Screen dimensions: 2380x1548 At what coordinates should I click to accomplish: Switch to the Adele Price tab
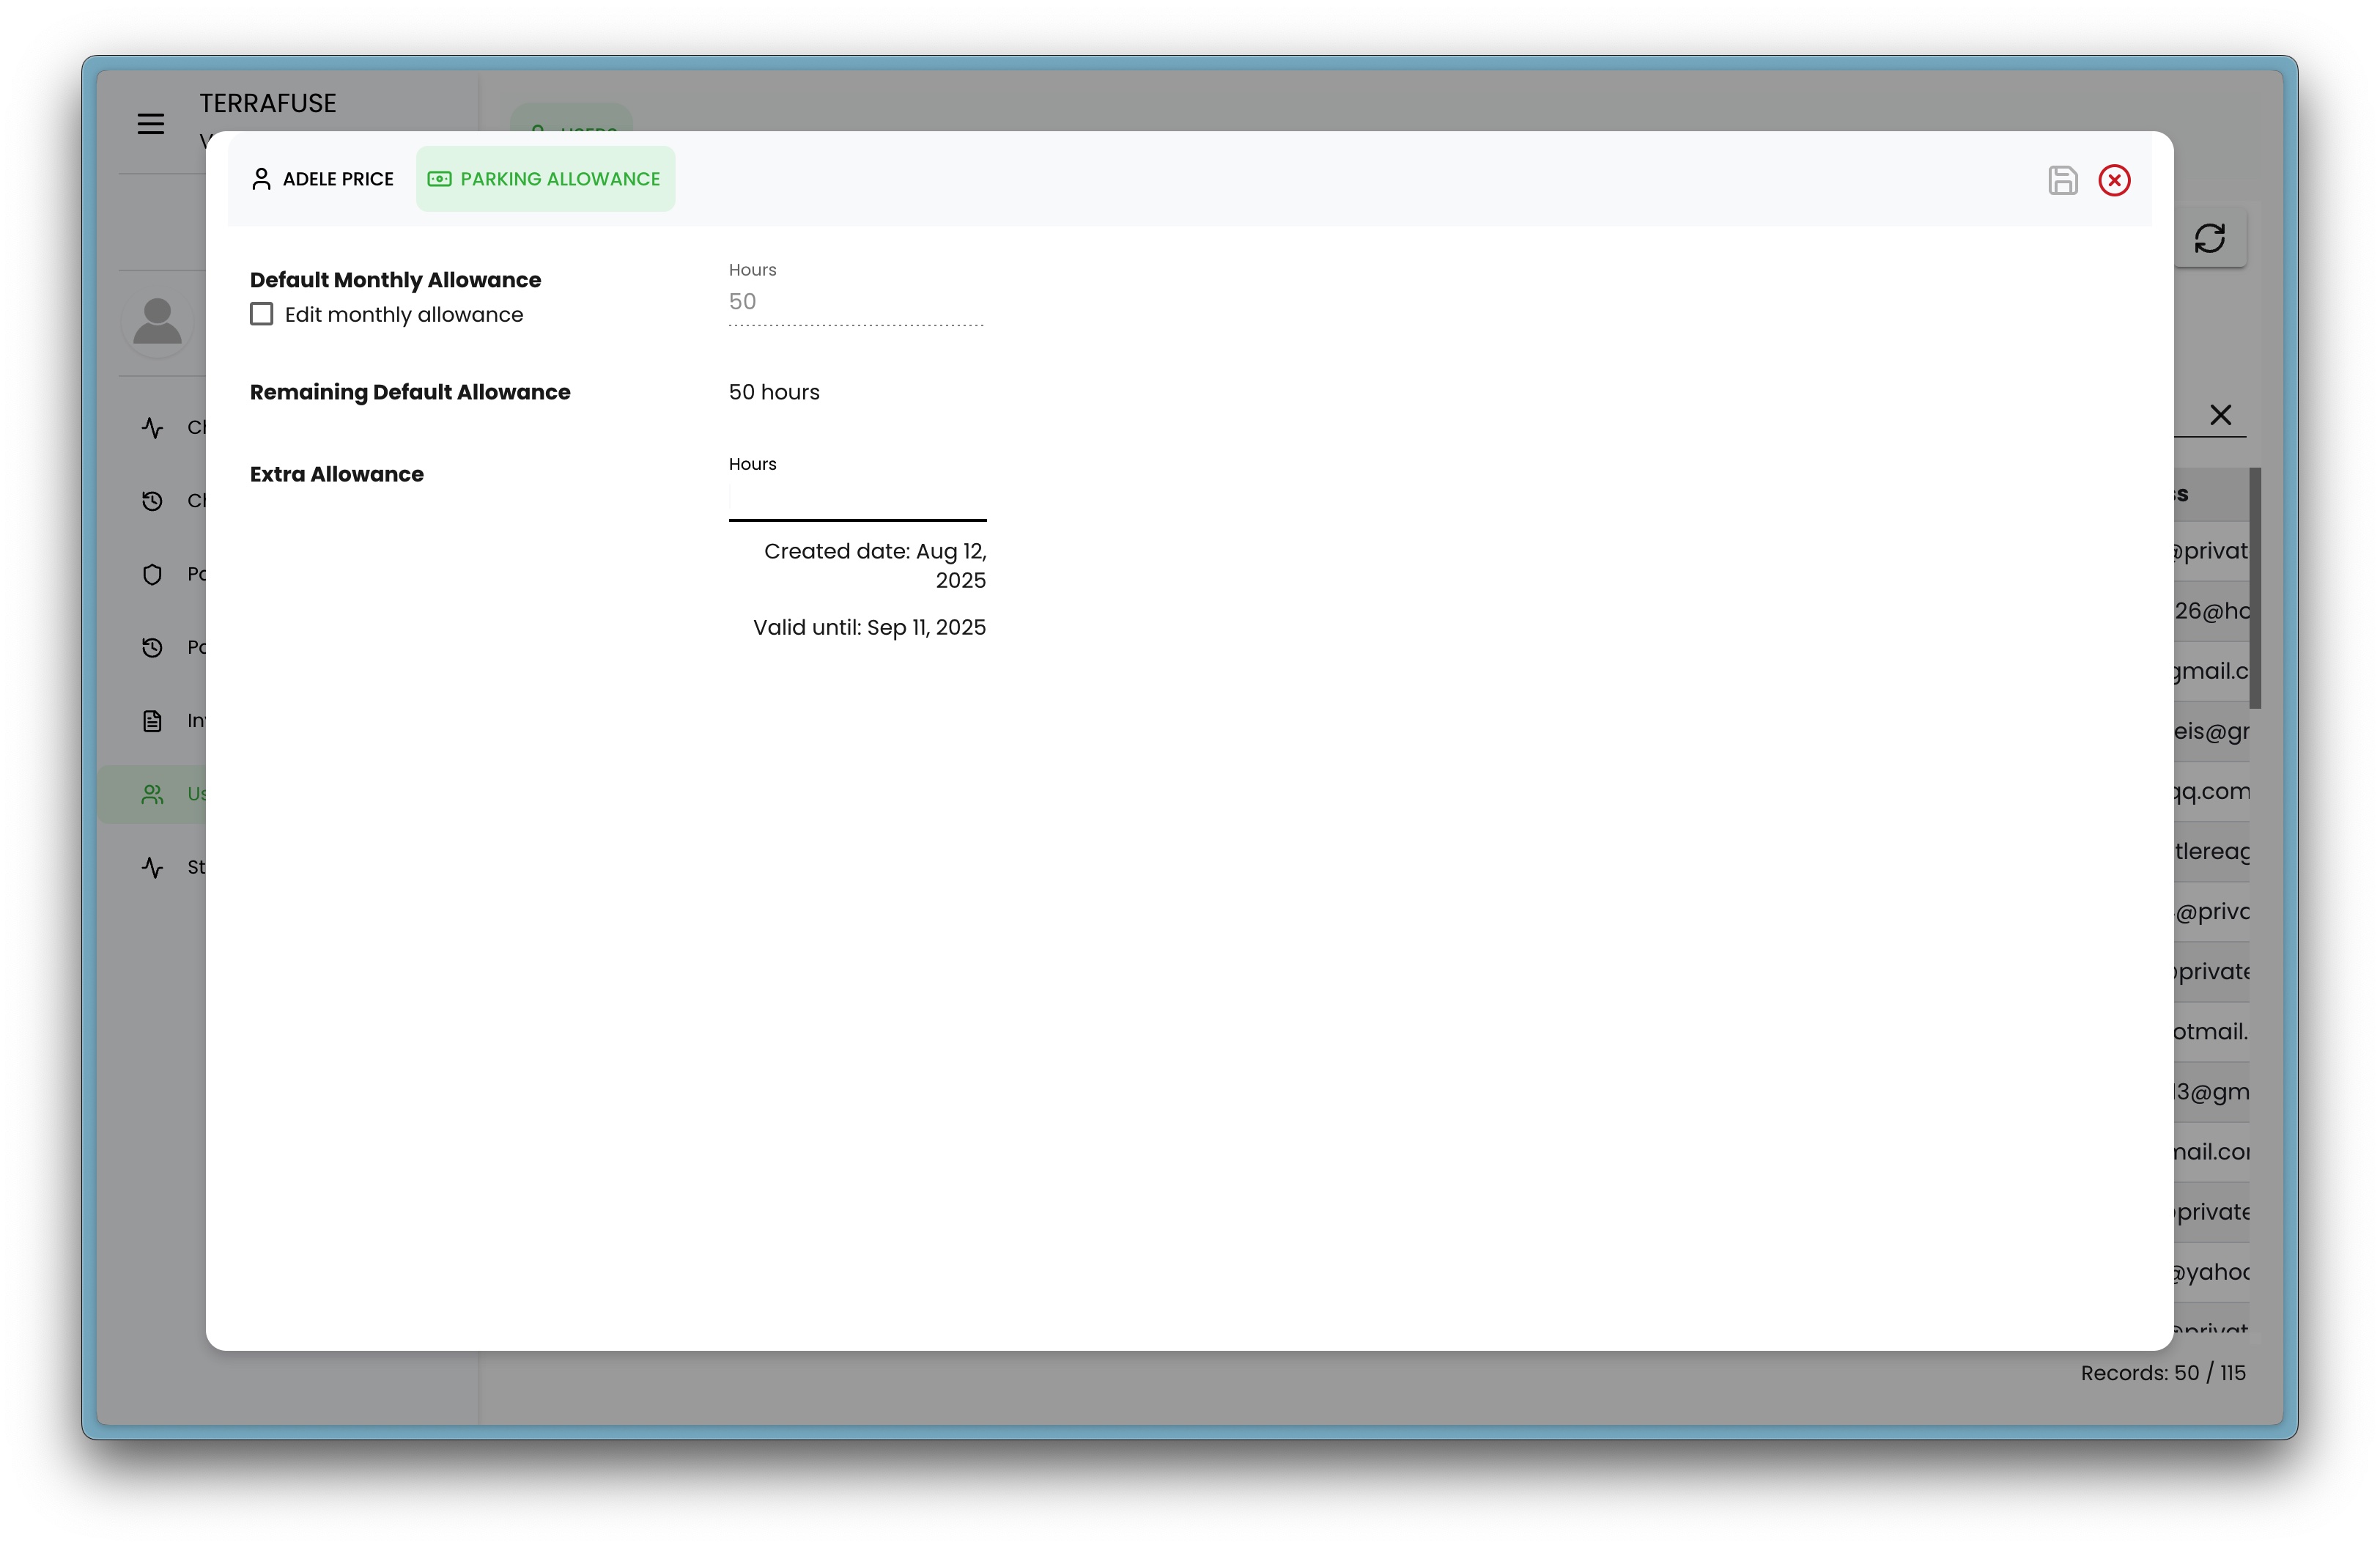tap(322, 179)
